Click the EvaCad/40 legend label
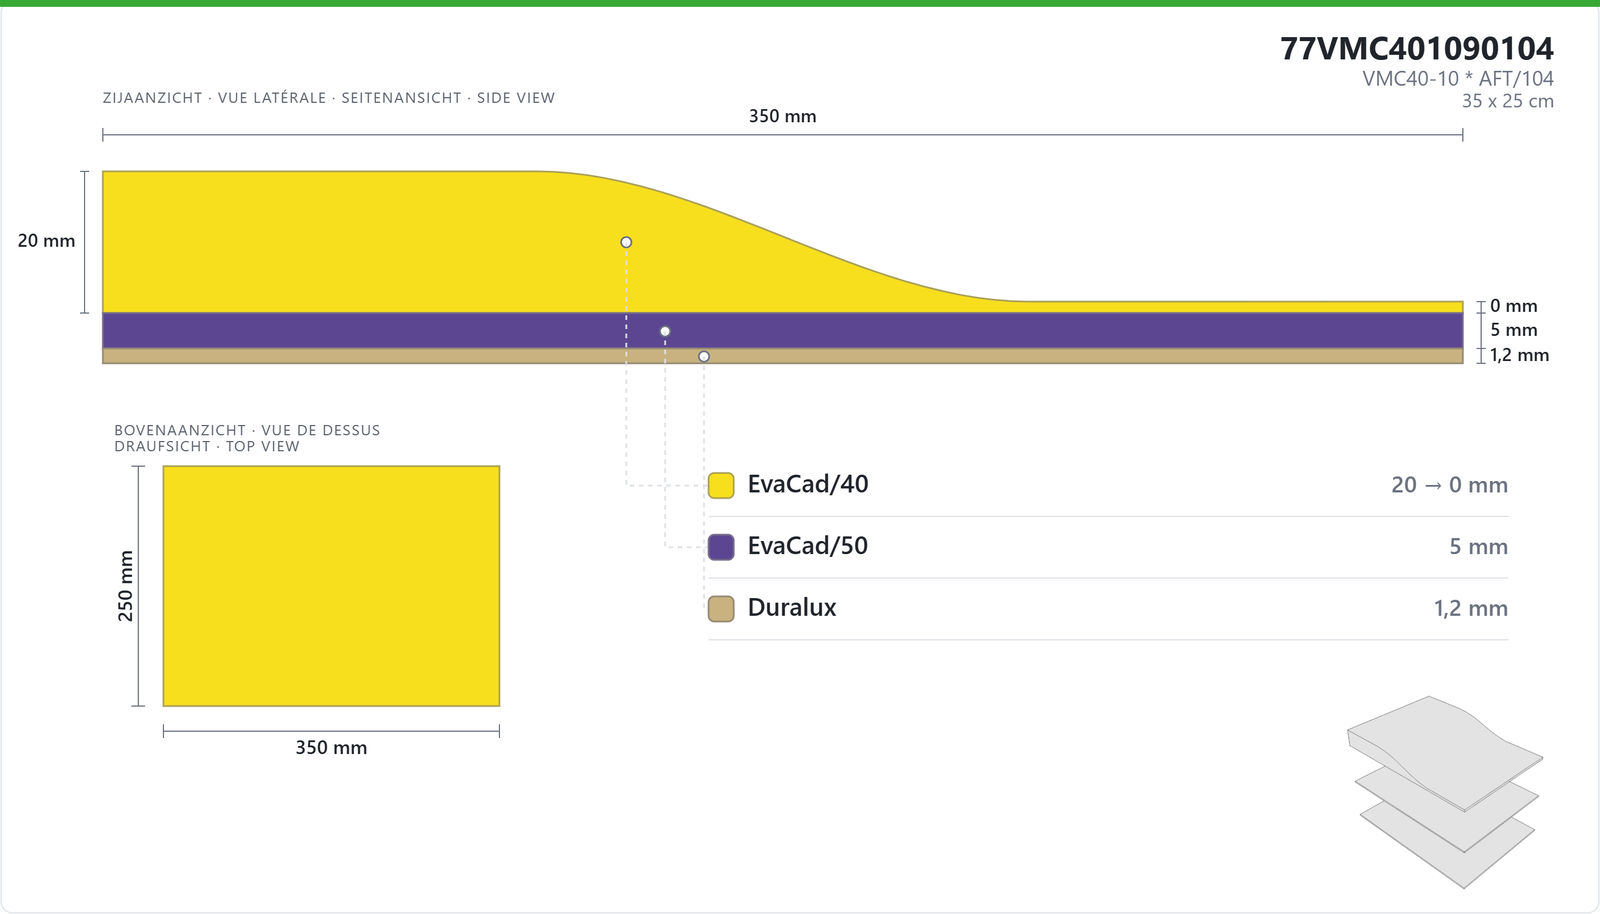The width and height of the screenshot is (1600, 914). (808, 484)
